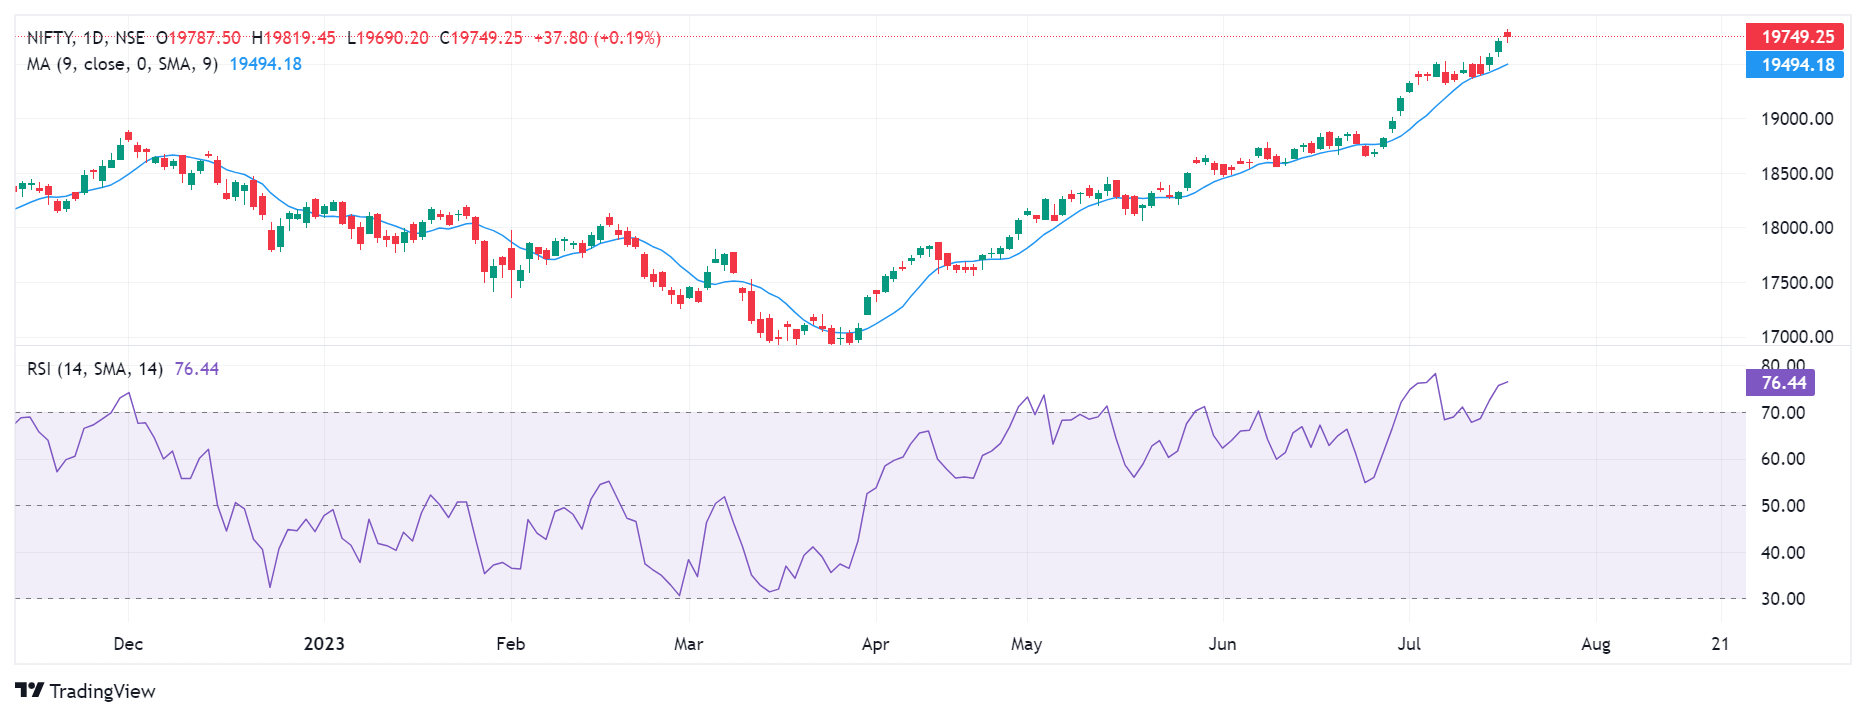Click the purple 76.44 RSI value label
Image resolution: width=1866 pixels, height=717 pixels.
click(x=1783, y=383)
